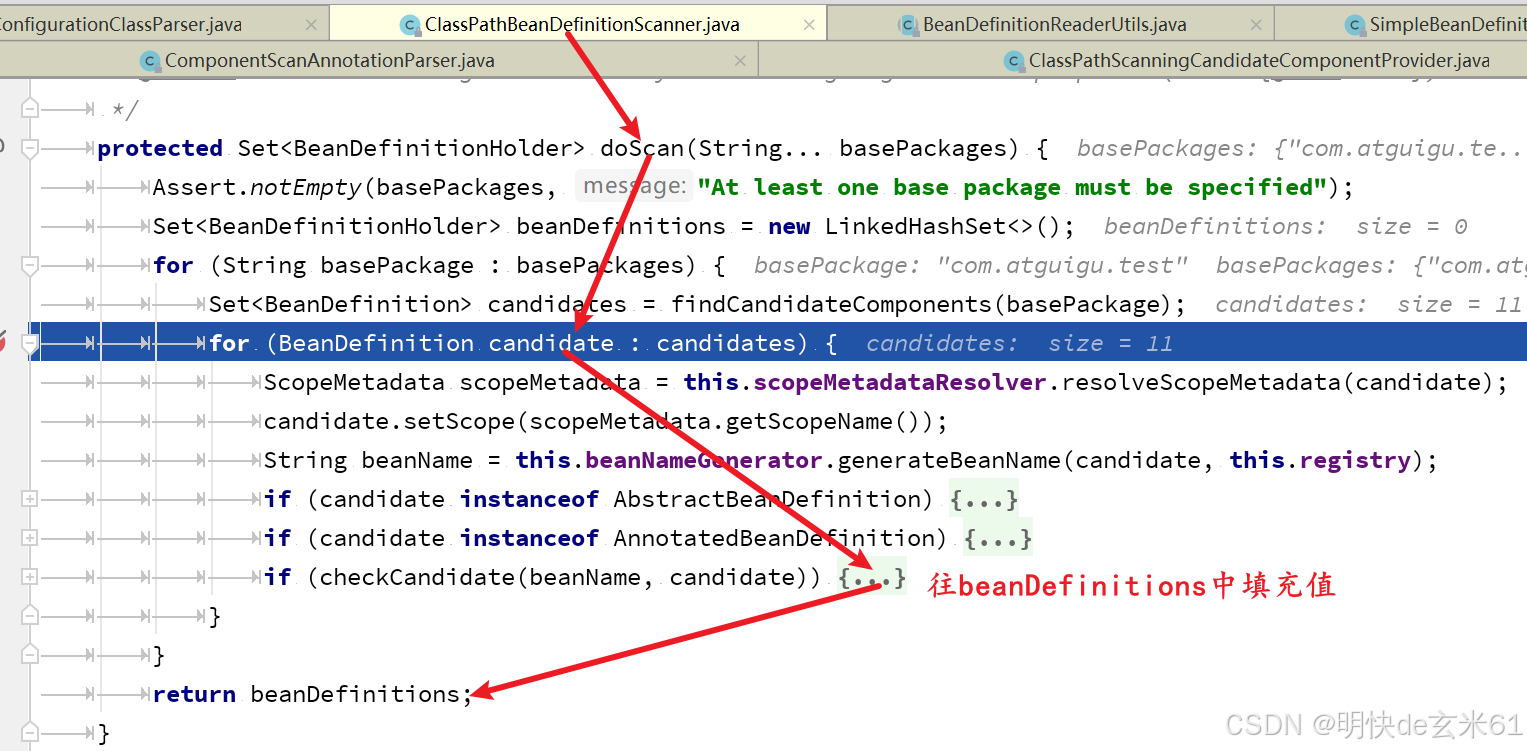
Task: Click the ScopeMetadata type name
Action: tap(354, 382)
